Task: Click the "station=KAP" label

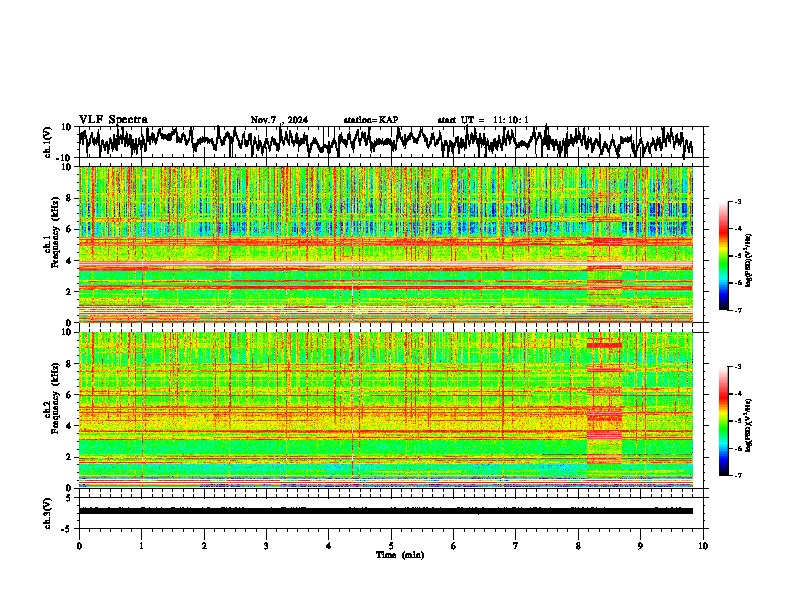Action: point(370,120)
